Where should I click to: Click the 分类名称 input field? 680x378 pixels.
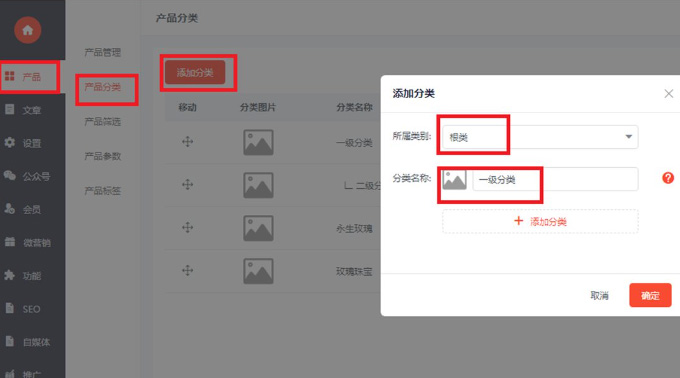[555, 179]
